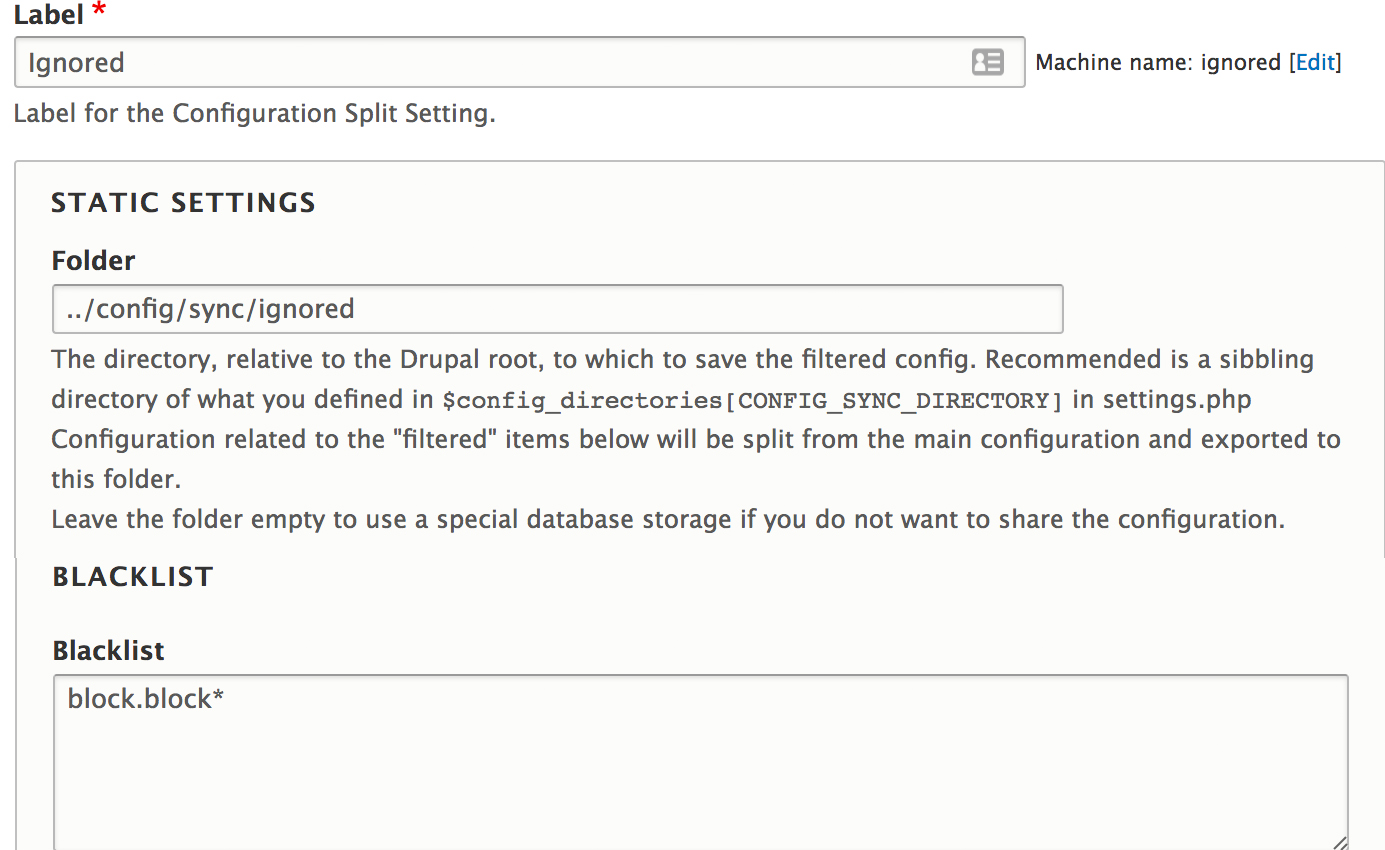Click the "Machine name: ignored" text
The width and height of the screenshot is (1385, 850).
pyautogui.click(x=1158, y=62)
